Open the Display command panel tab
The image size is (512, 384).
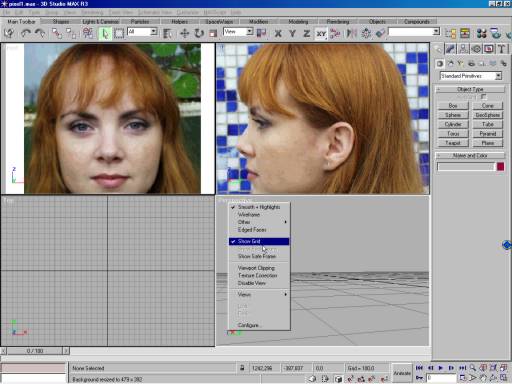pos(489,49)
